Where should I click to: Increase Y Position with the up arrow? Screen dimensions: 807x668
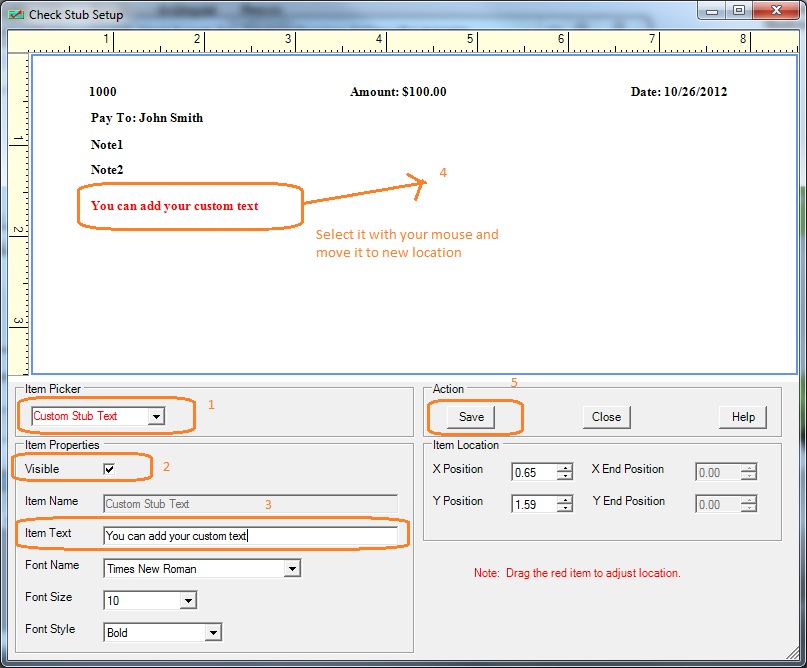(x=565, y=500)
